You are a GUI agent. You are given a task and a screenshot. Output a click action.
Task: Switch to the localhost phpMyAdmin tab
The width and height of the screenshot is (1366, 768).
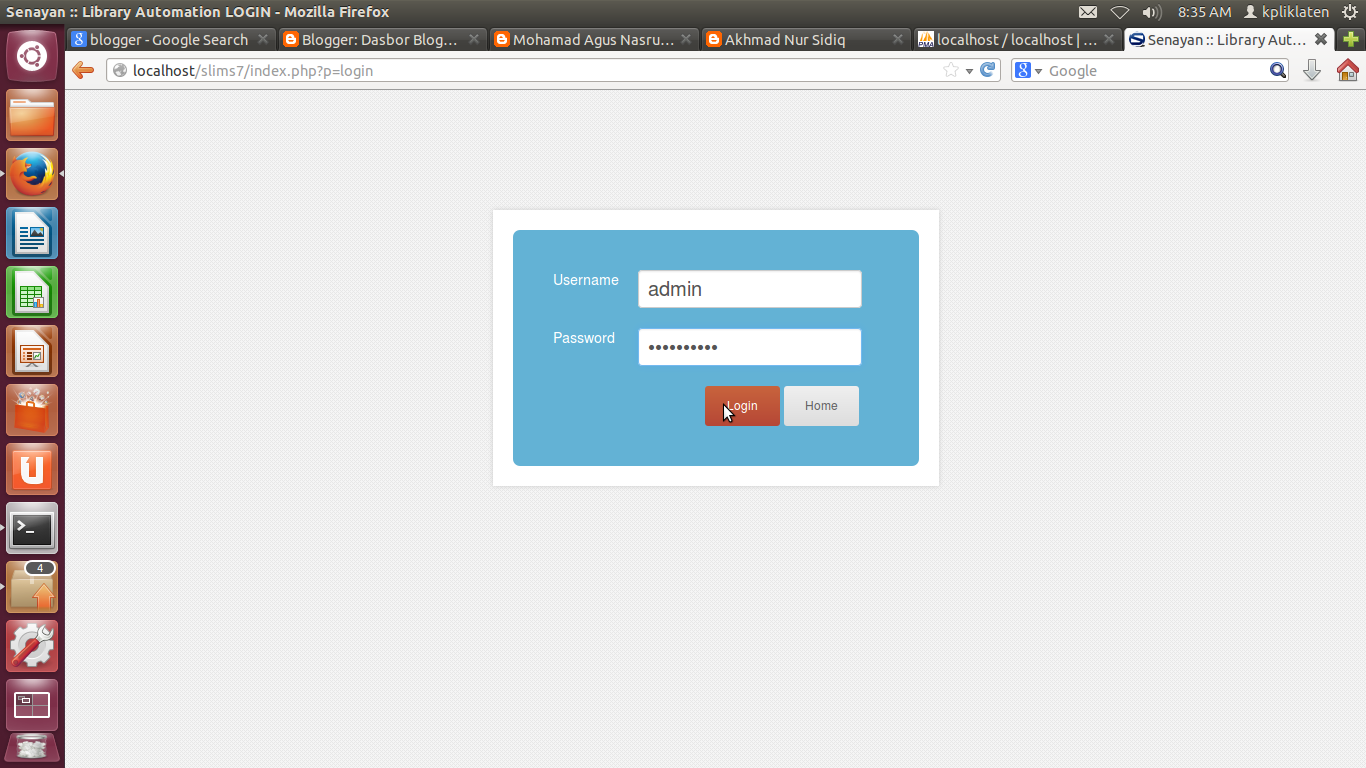point(1017,40)
